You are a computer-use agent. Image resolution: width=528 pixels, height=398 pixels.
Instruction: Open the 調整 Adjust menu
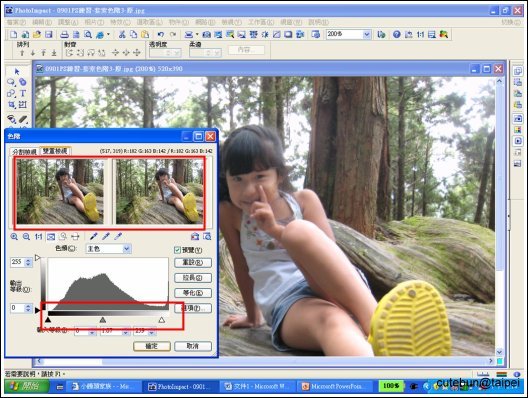tap(68, 22)
